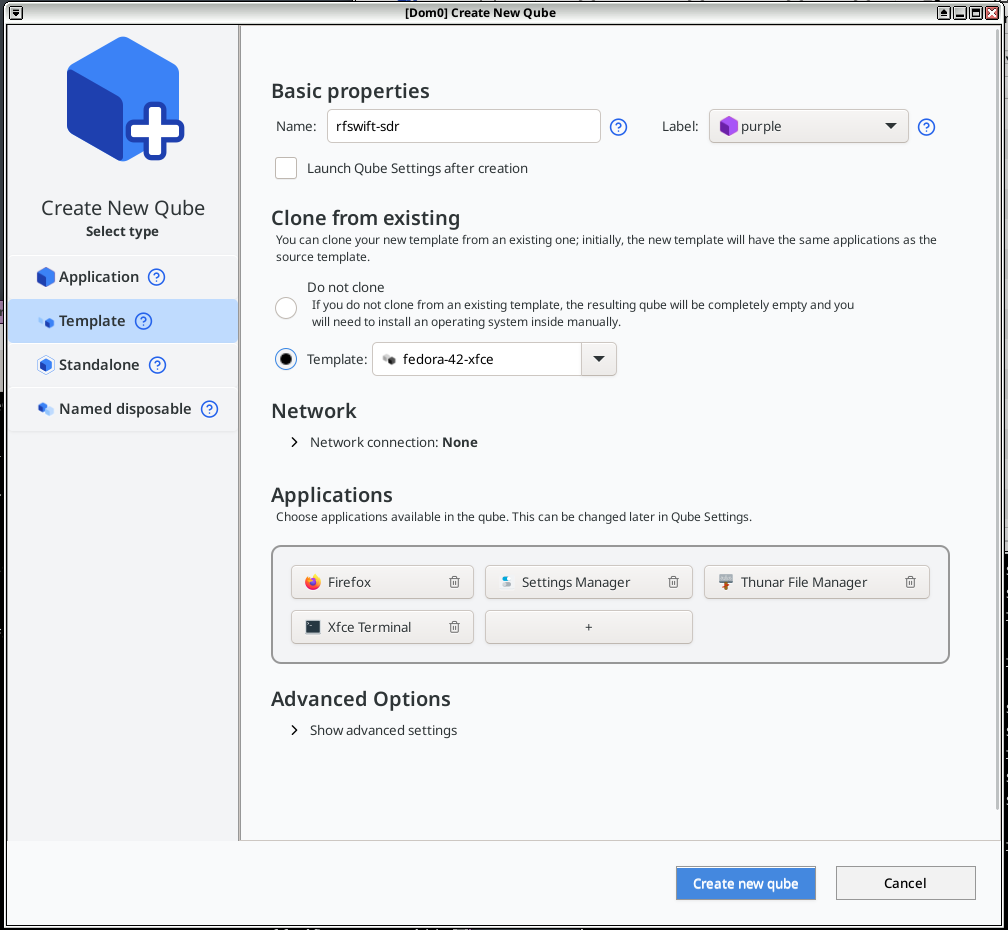The height and width of the screenshot is (930, 1008).
Task: Open the Name field help tooltip
Action: [x=618, y=127]
